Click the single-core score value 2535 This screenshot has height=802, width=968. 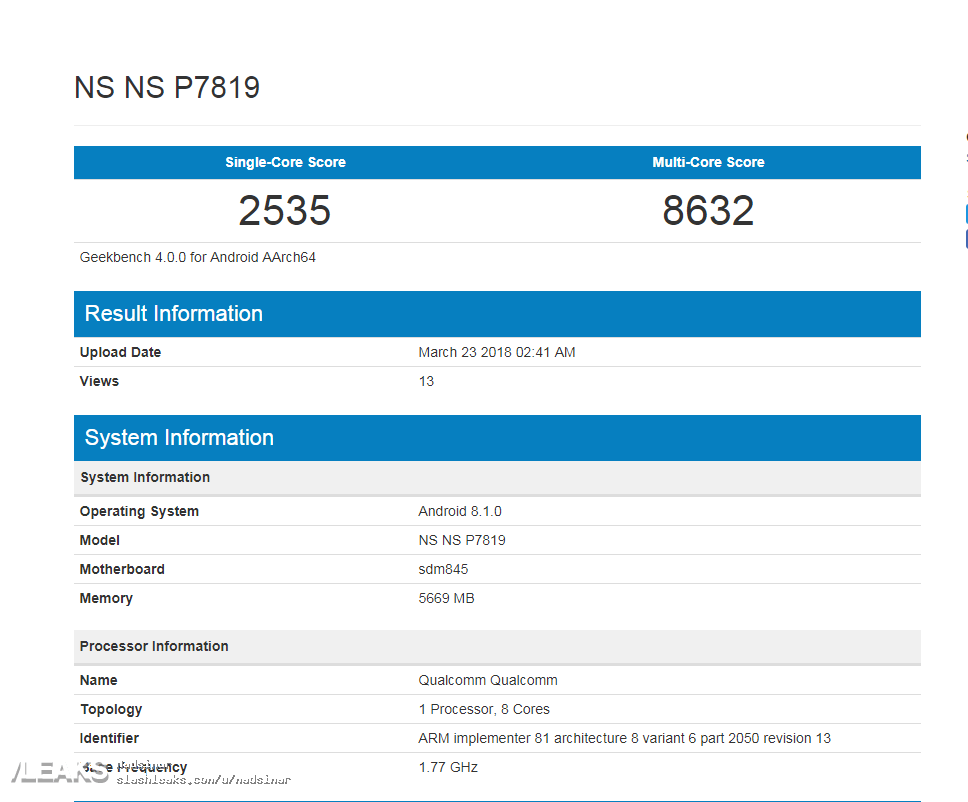(x=285, y=210)
